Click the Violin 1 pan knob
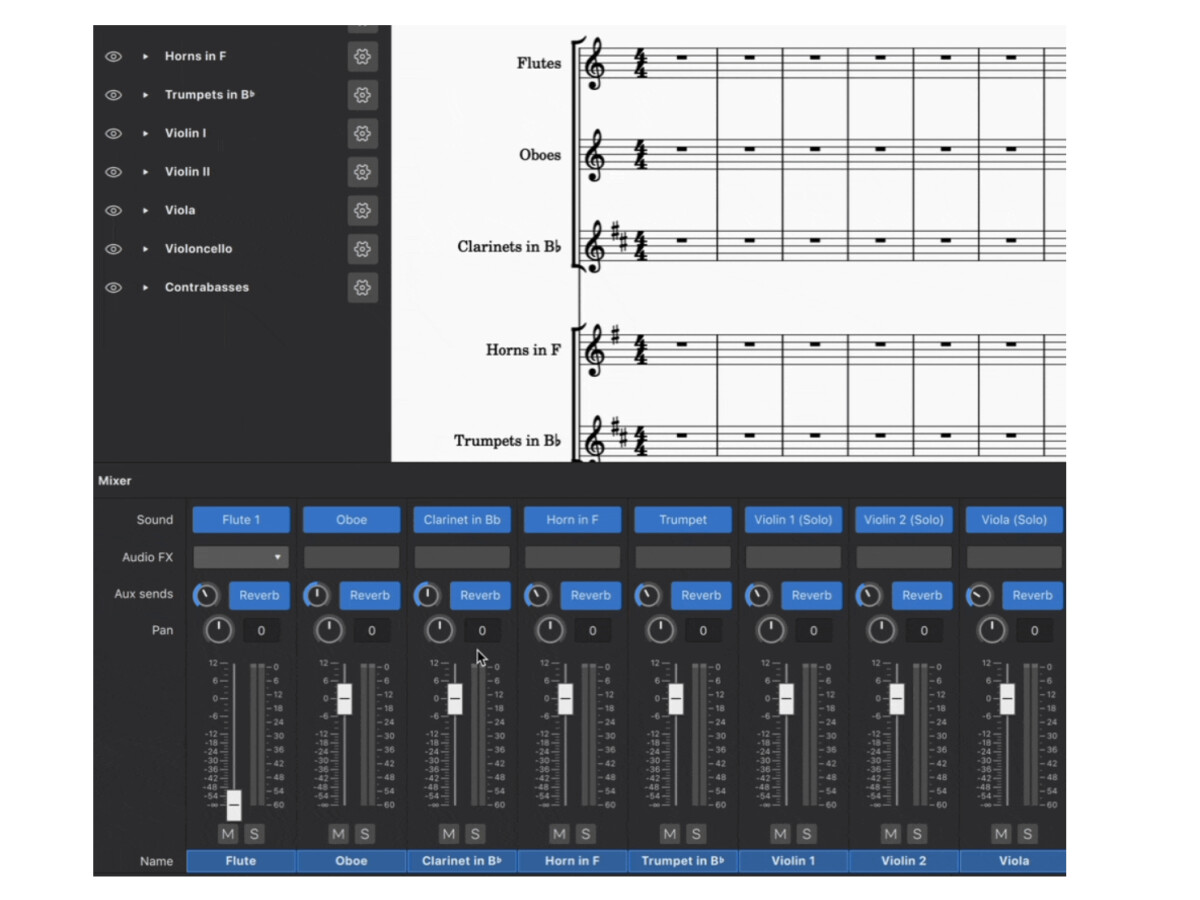This screenshot has height=900, width=1200. pyautogui.click(x=771, y=630)
